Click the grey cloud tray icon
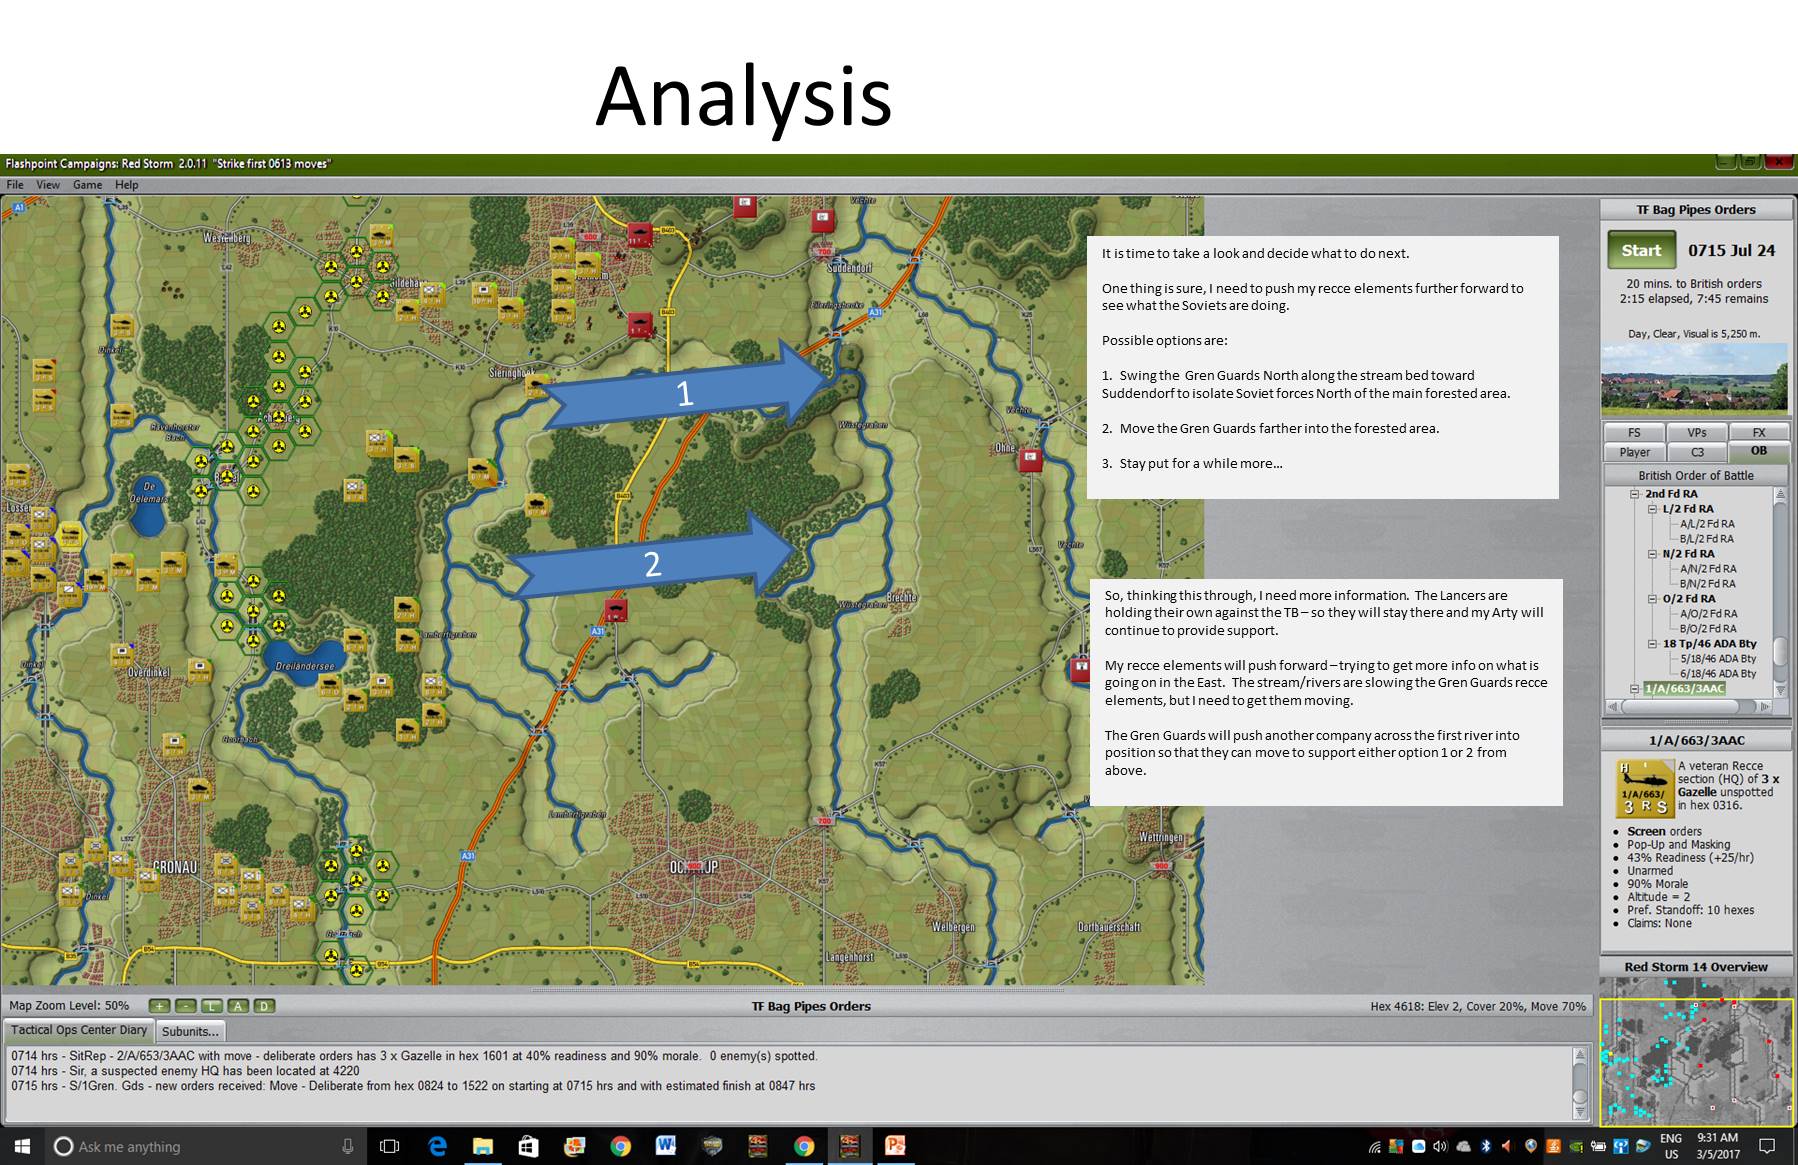1798x1165 pixels. pyautogui.click(x=1463, y=1146)
